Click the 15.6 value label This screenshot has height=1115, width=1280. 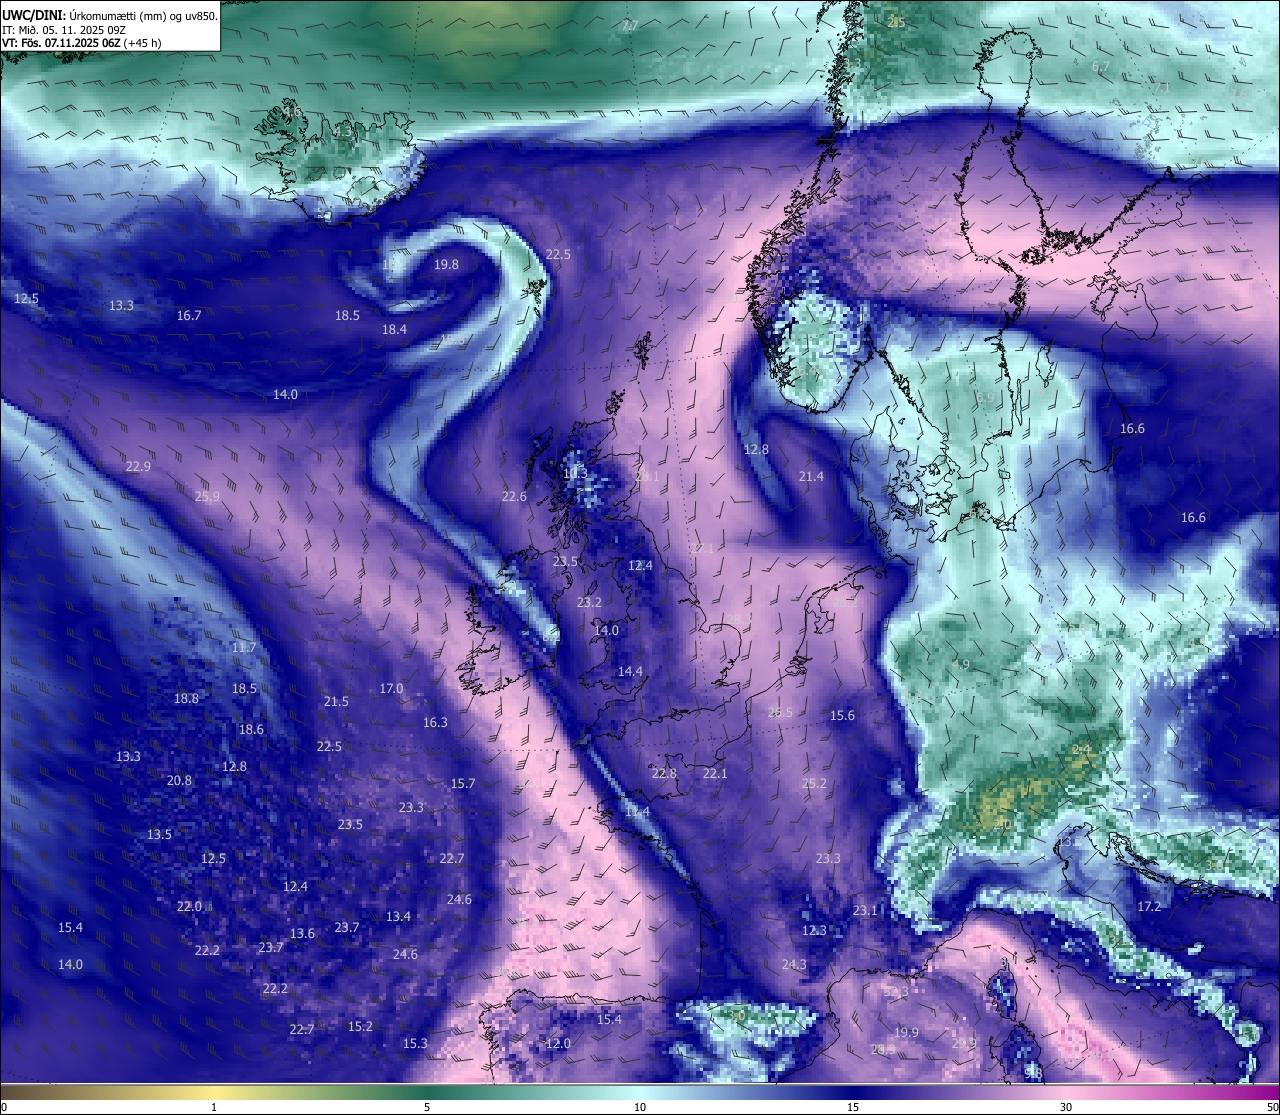(842, 716)
